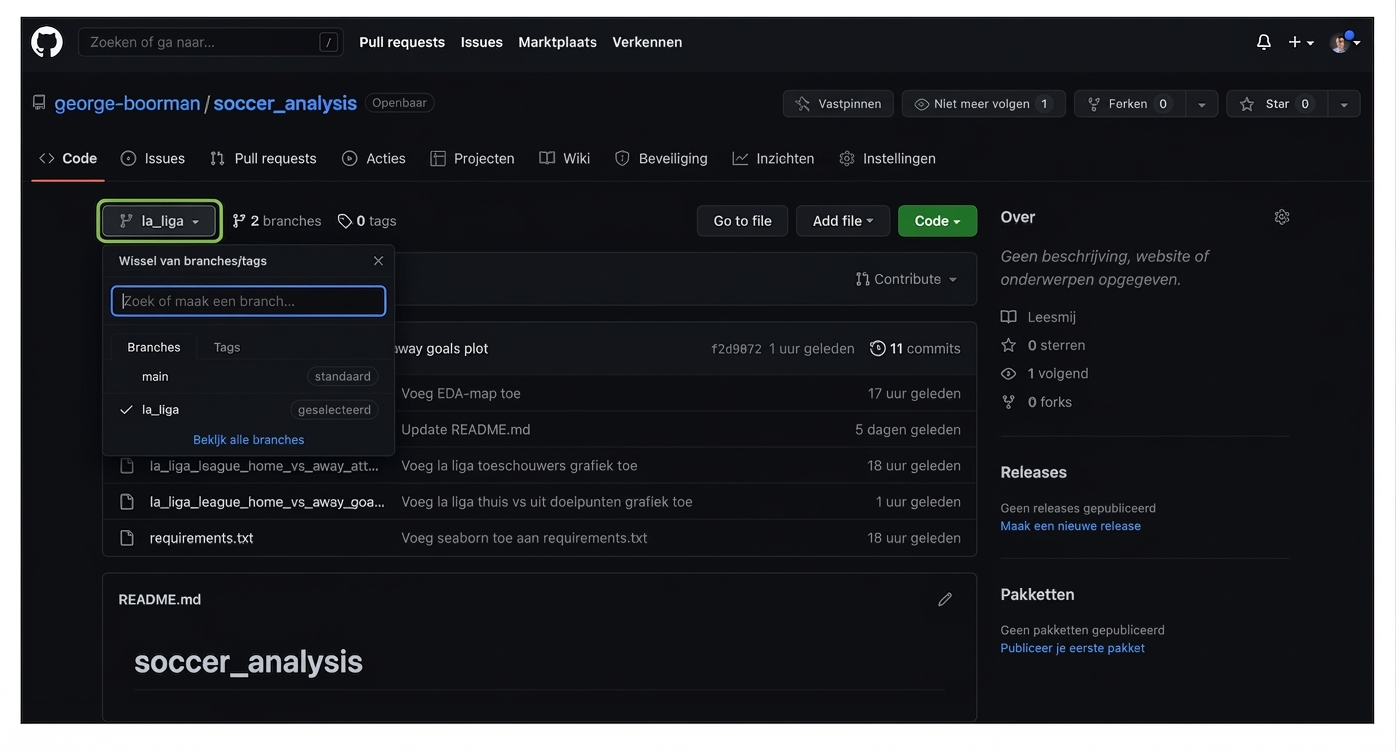Viewport: 1396px width, 752px height.
Task: Open the Contribute dropdown
Action: pos(903,278)
